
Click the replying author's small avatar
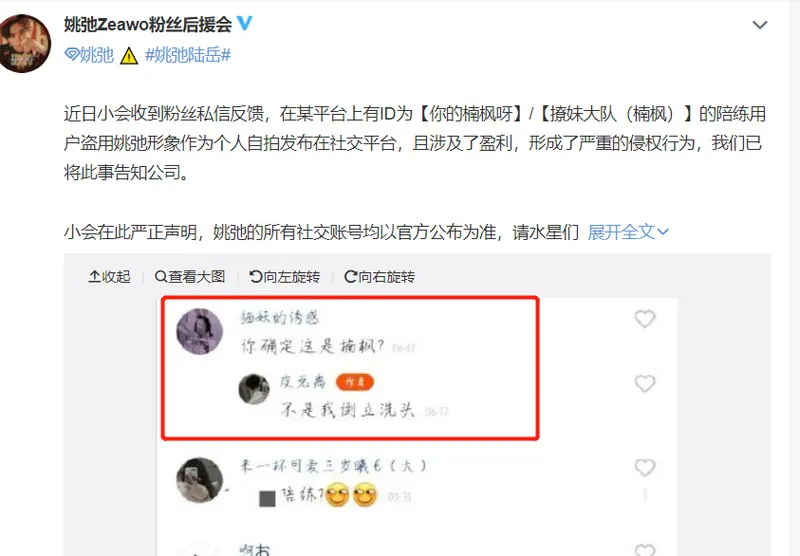[254, 389]
